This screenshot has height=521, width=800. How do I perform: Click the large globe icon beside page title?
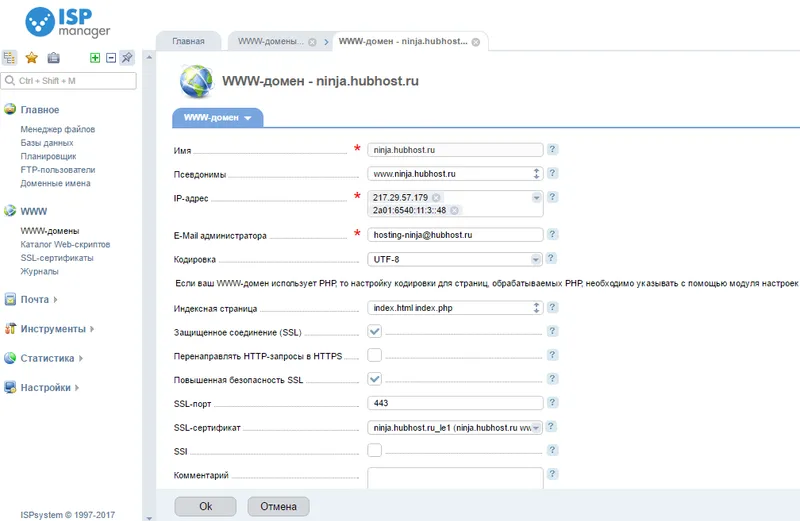click(x=196, y=81)
